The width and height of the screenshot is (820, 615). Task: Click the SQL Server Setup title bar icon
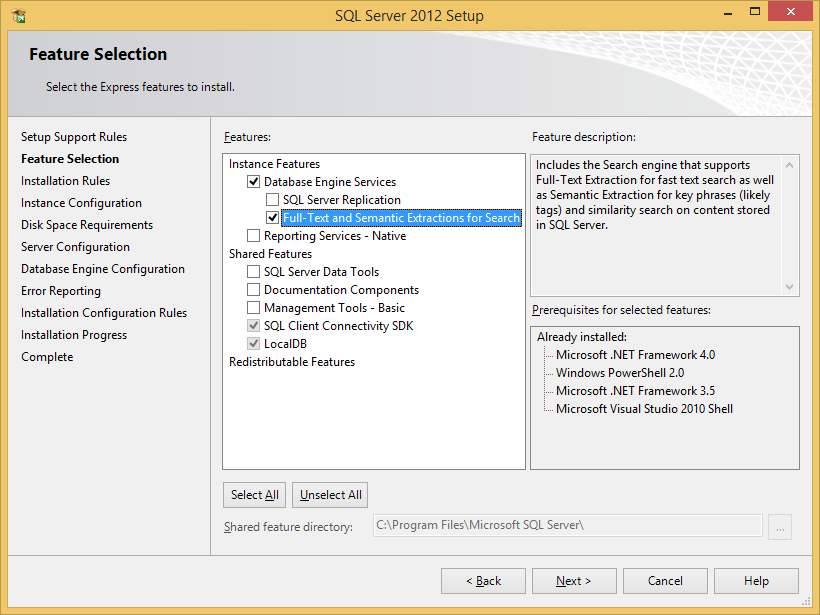(18, 16)
